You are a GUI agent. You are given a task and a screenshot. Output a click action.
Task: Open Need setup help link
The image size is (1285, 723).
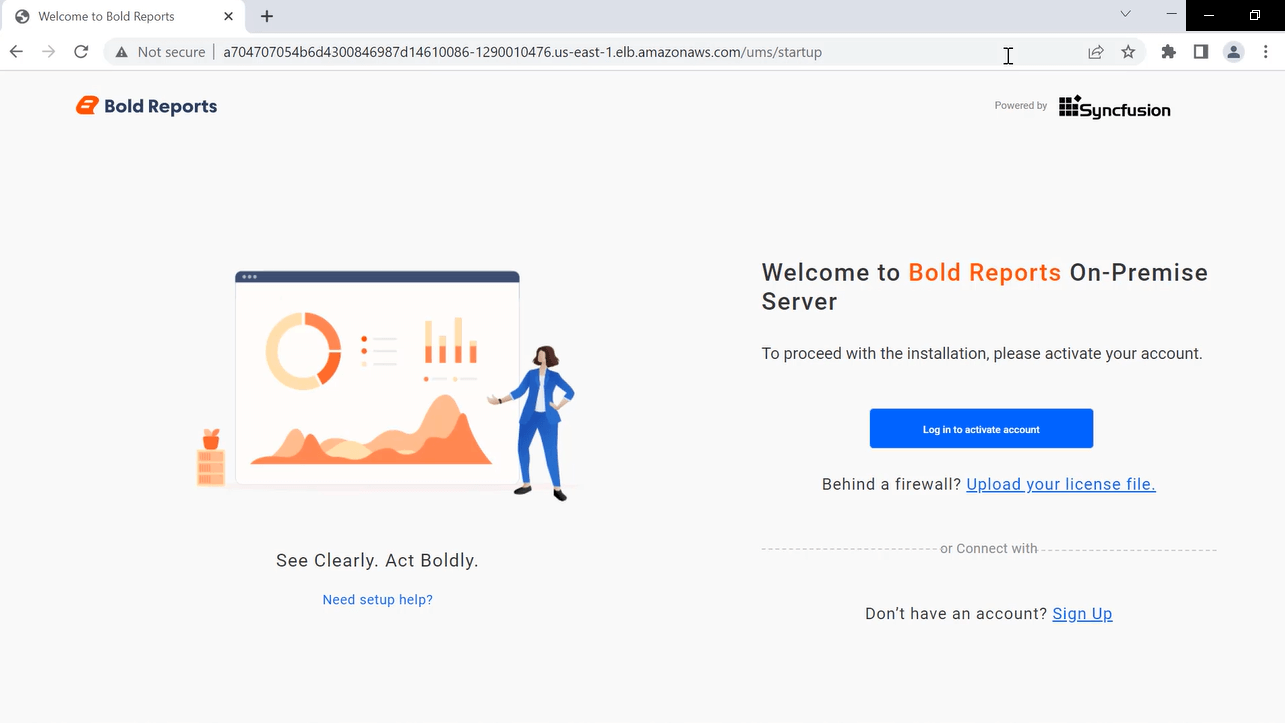pos(377,600)
